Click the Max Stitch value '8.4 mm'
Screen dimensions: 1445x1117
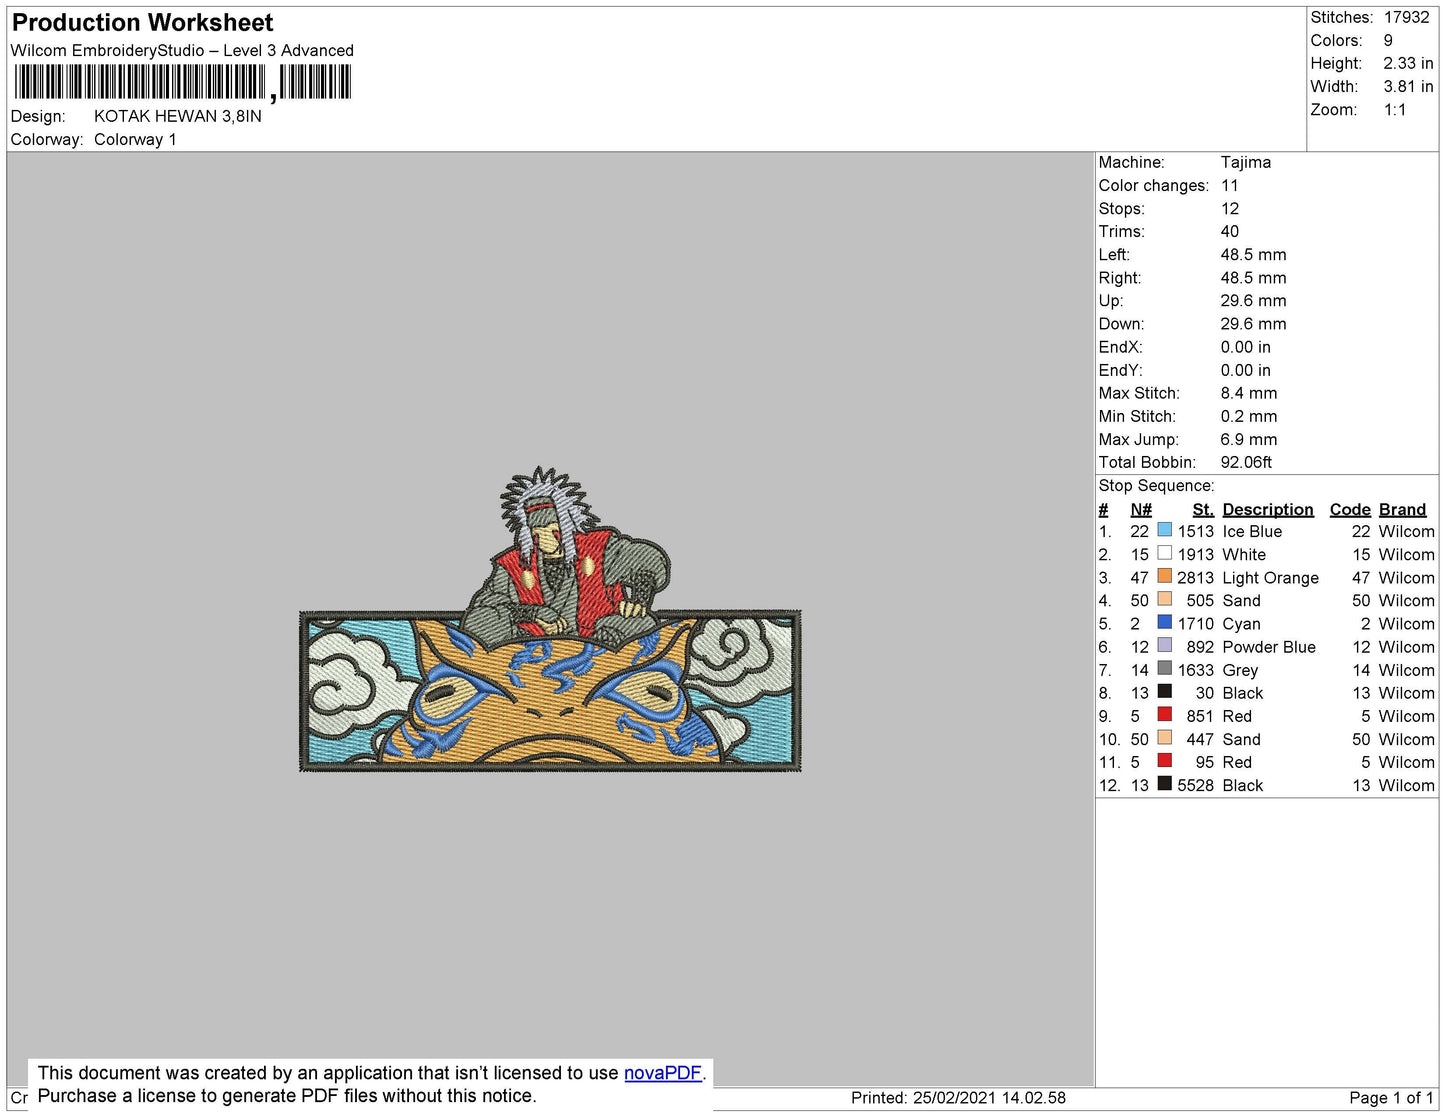tap(1249, 393)
